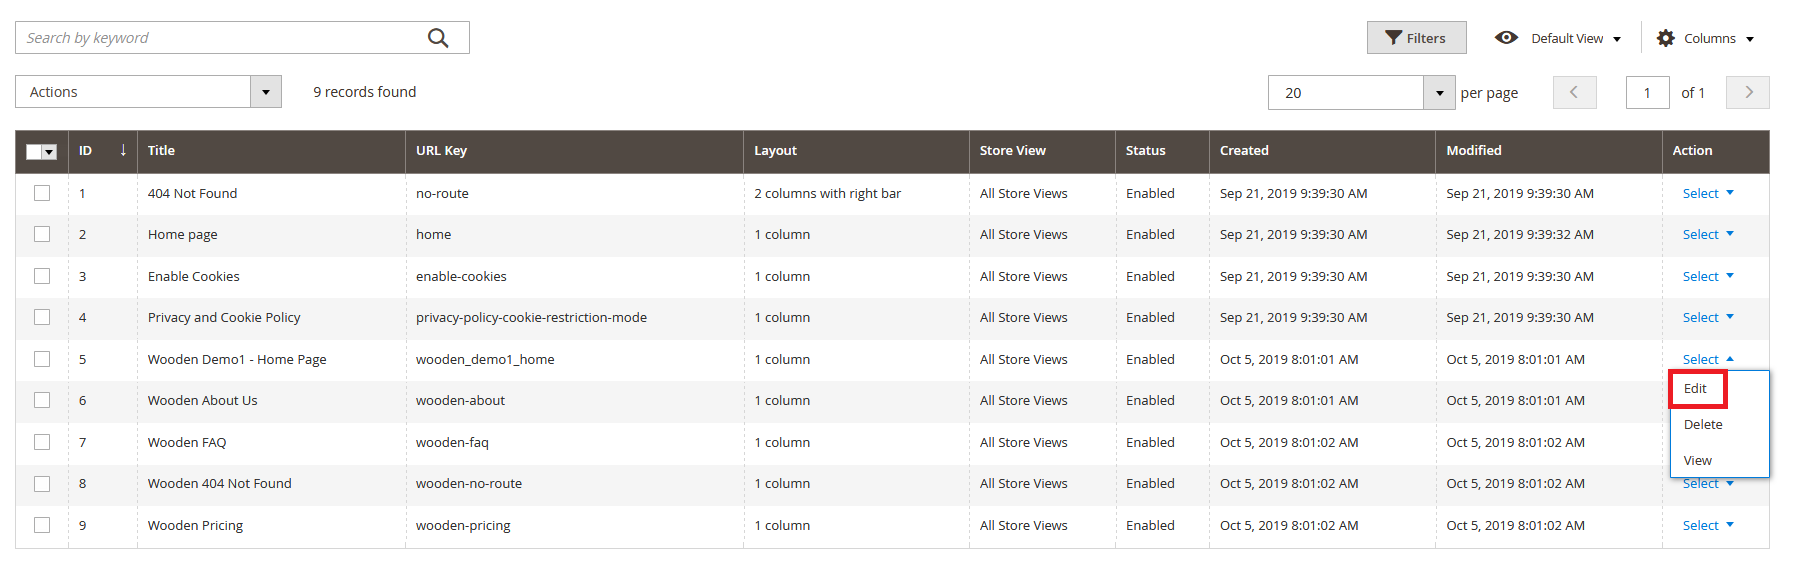Sort by ID column arrow
The image size is (1793, 567).
[x=123, y=150]
